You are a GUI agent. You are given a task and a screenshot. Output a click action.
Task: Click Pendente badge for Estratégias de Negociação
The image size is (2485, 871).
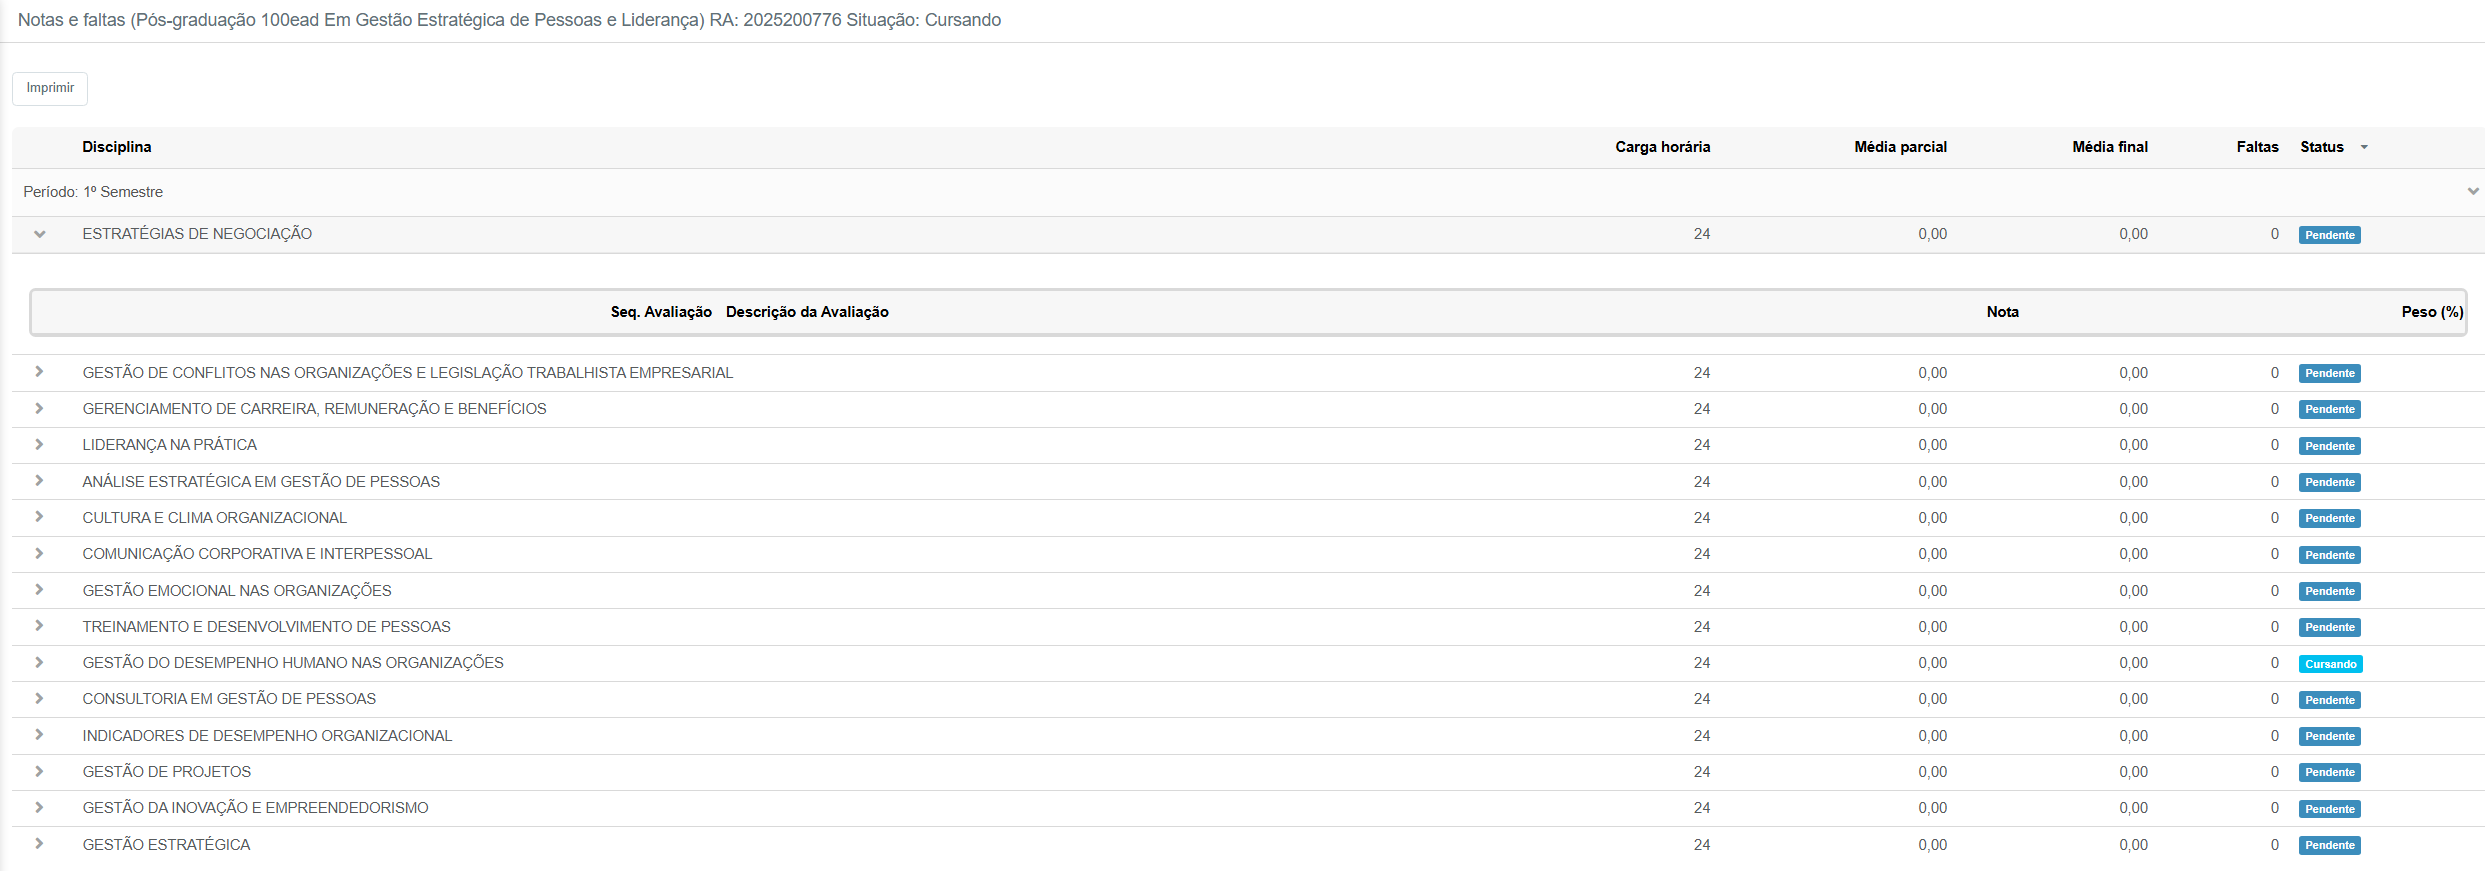point(2329,235)
